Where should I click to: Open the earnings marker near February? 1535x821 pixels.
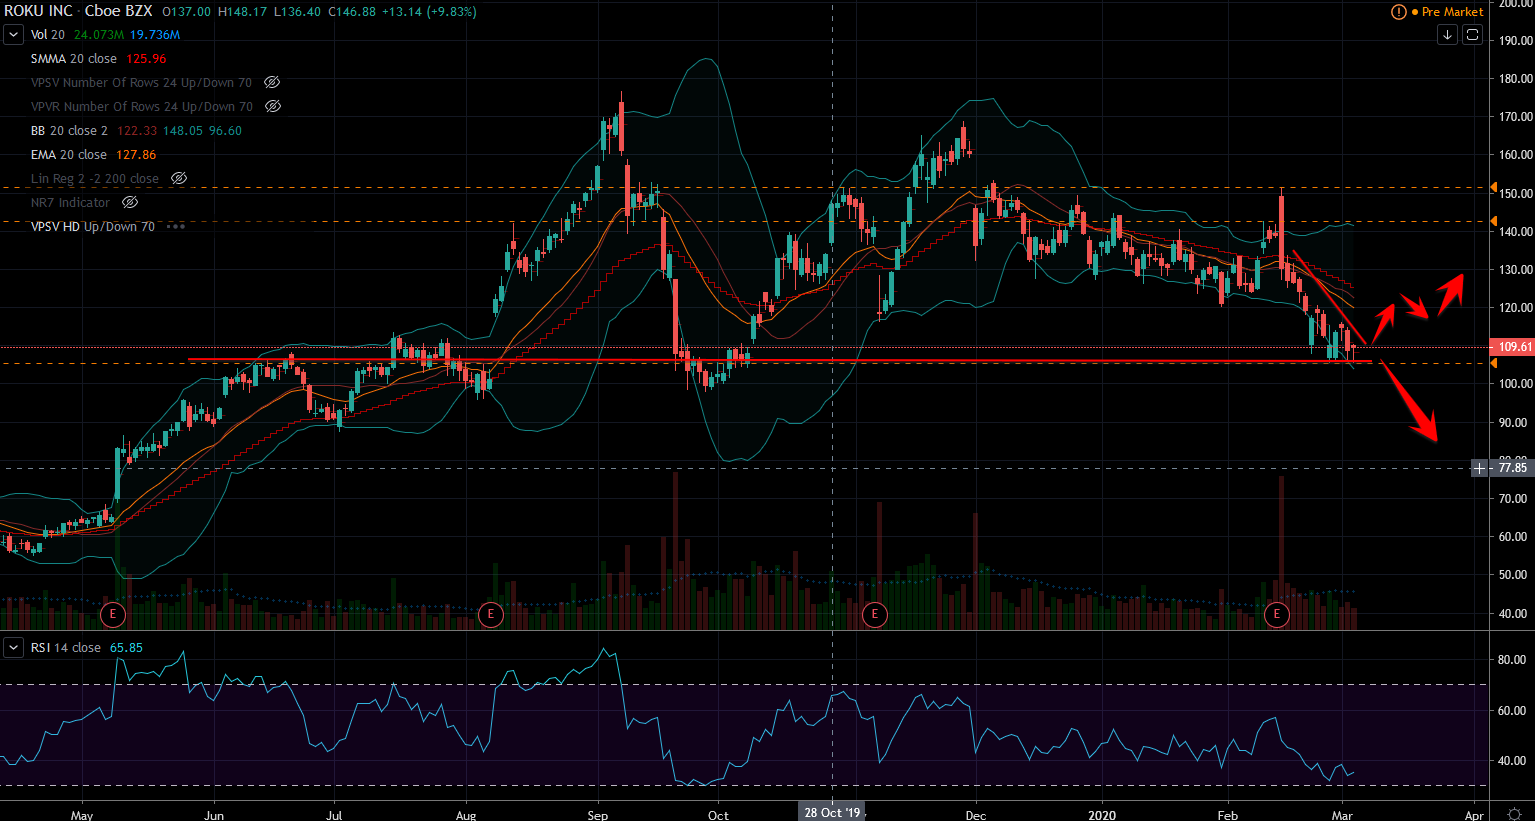click(1276, 613)
